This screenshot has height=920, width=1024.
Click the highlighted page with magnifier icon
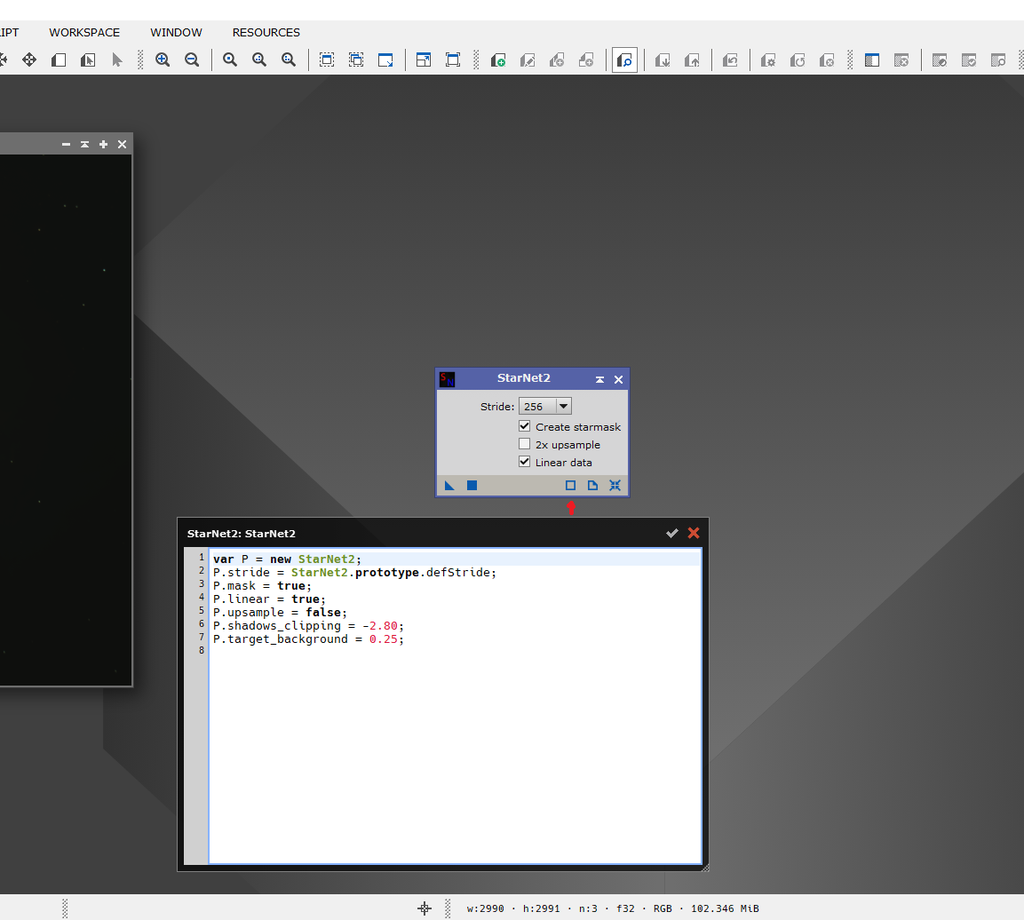point(625,60)
